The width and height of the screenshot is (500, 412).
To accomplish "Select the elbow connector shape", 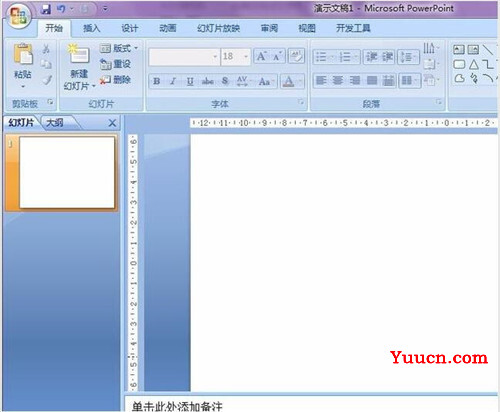I will [x=488, y=64].
